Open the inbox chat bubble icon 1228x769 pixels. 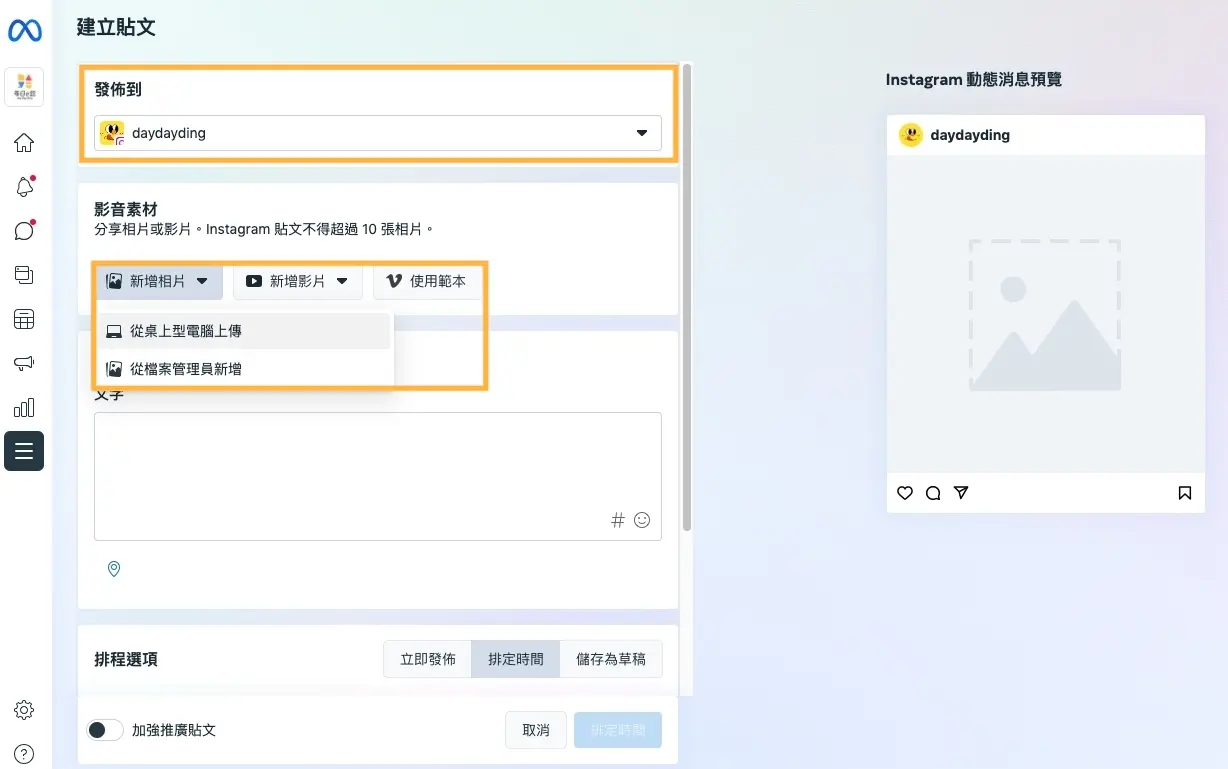(x=24, y=230)
